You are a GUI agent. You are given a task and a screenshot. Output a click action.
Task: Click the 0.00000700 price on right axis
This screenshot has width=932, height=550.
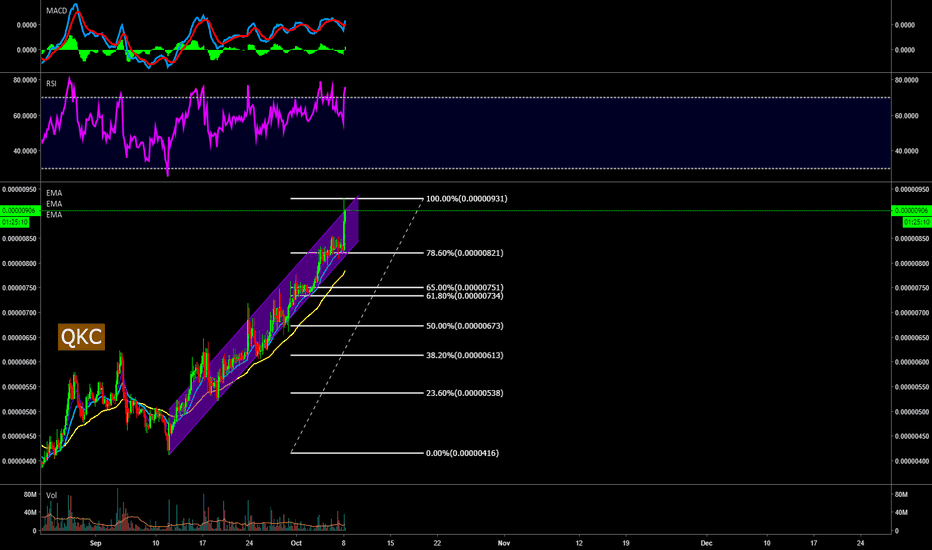912,313
